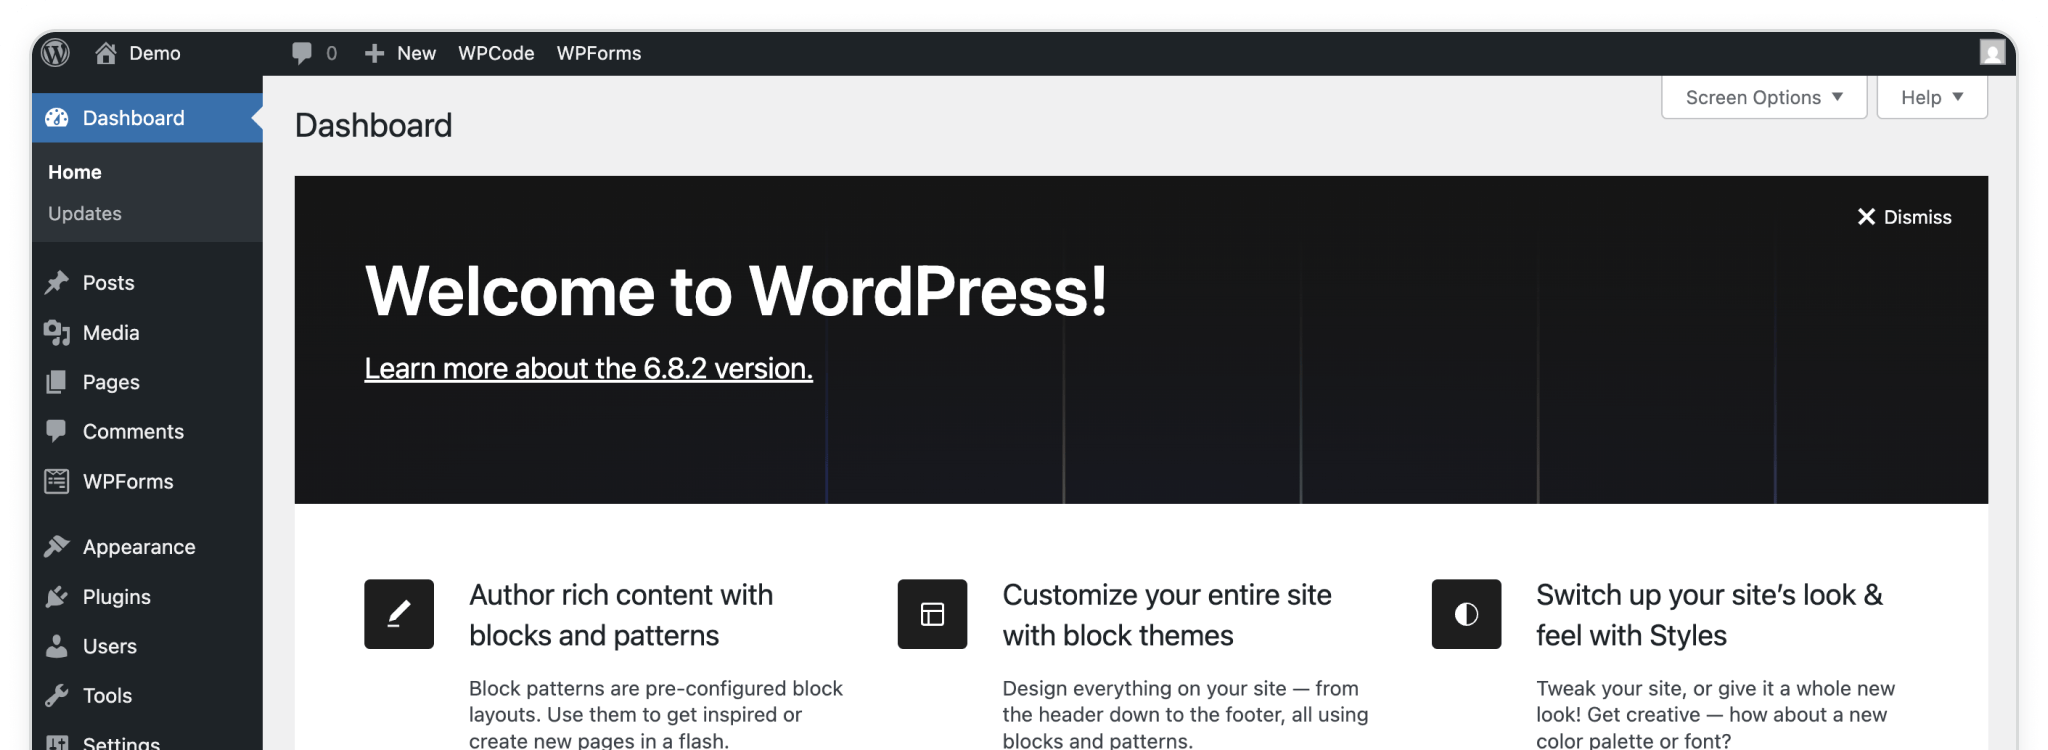Expand the Screen Options dropdown
Viewport: 2048px width, 750px height.
tap(1764, 97)
